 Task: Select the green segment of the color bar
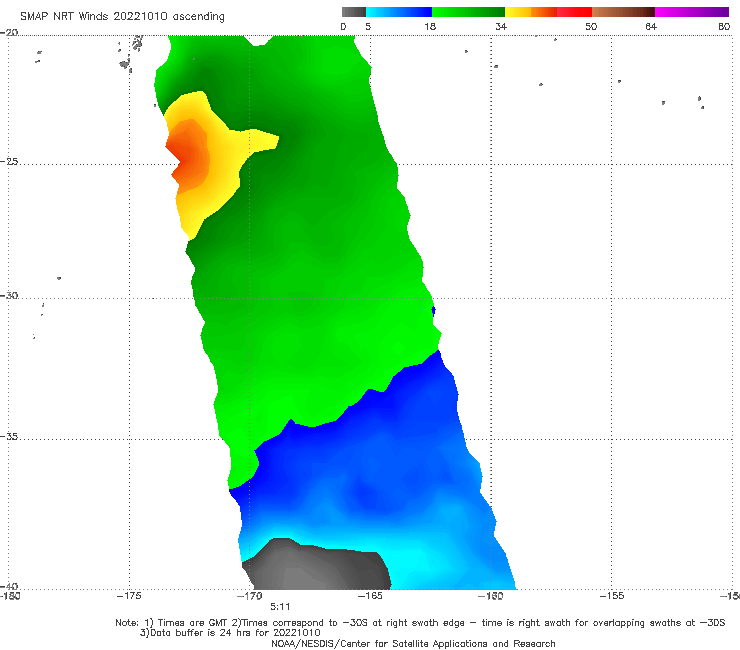click(468, 12)
